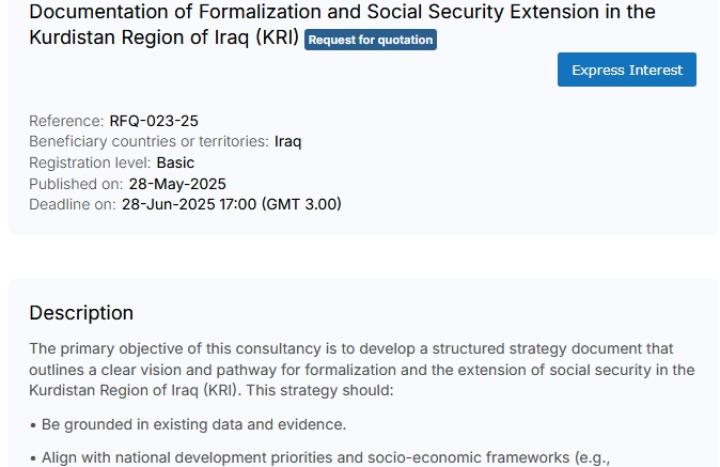Select the published date 28-May-2025
The height and width of the screenshot is (467, 720).
click(177, 184)
